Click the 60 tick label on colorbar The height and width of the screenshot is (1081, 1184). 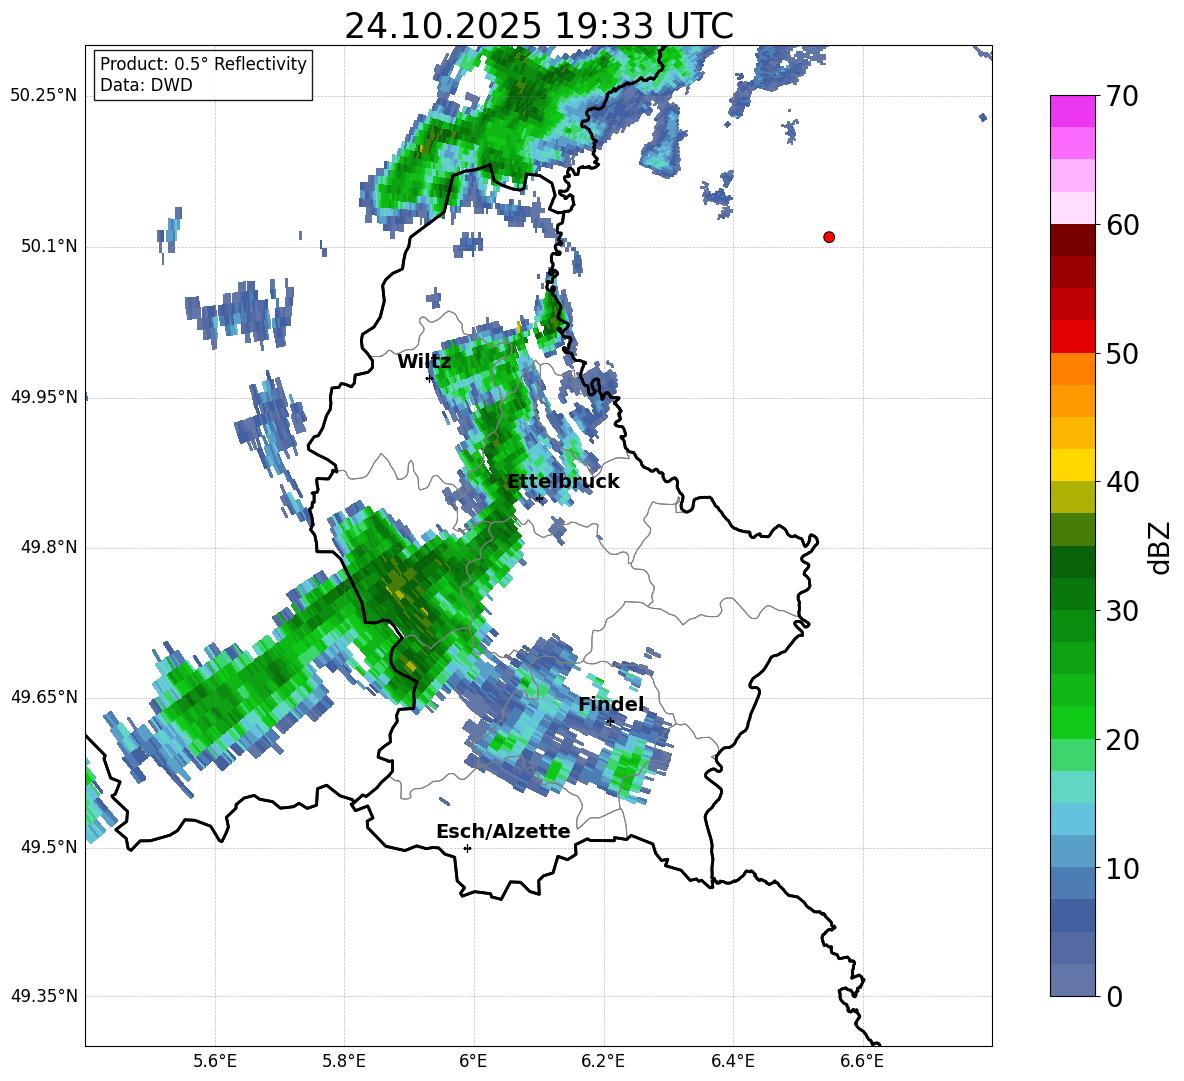(x=1122, y=225)
